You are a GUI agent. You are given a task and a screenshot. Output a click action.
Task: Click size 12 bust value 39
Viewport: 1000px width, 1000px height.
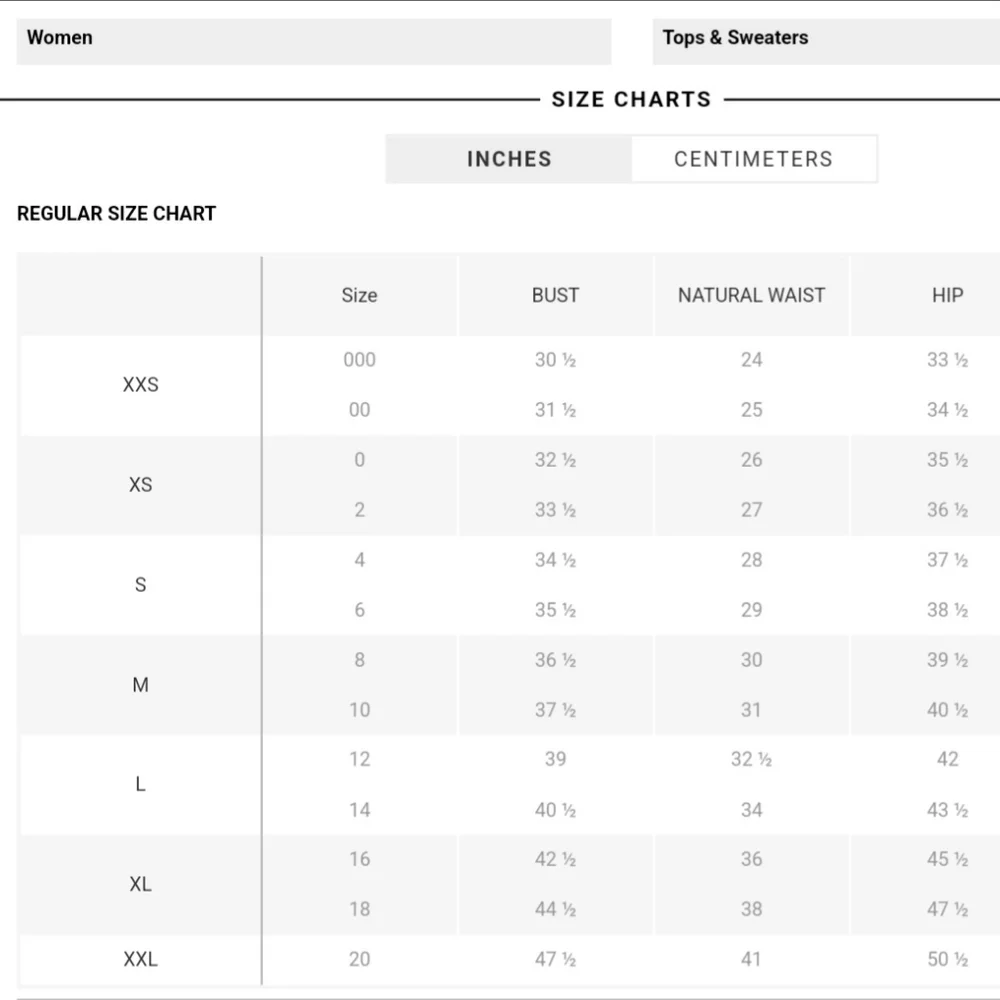tap(555, 759)
